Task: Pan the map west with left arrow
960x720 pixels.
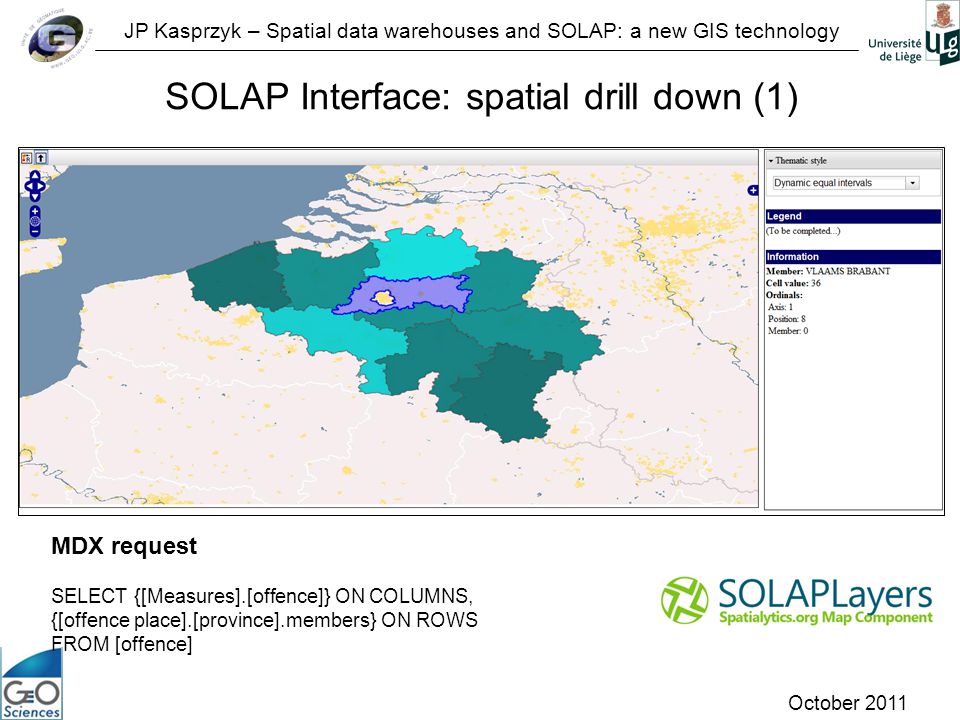Action: click(29, 186)
